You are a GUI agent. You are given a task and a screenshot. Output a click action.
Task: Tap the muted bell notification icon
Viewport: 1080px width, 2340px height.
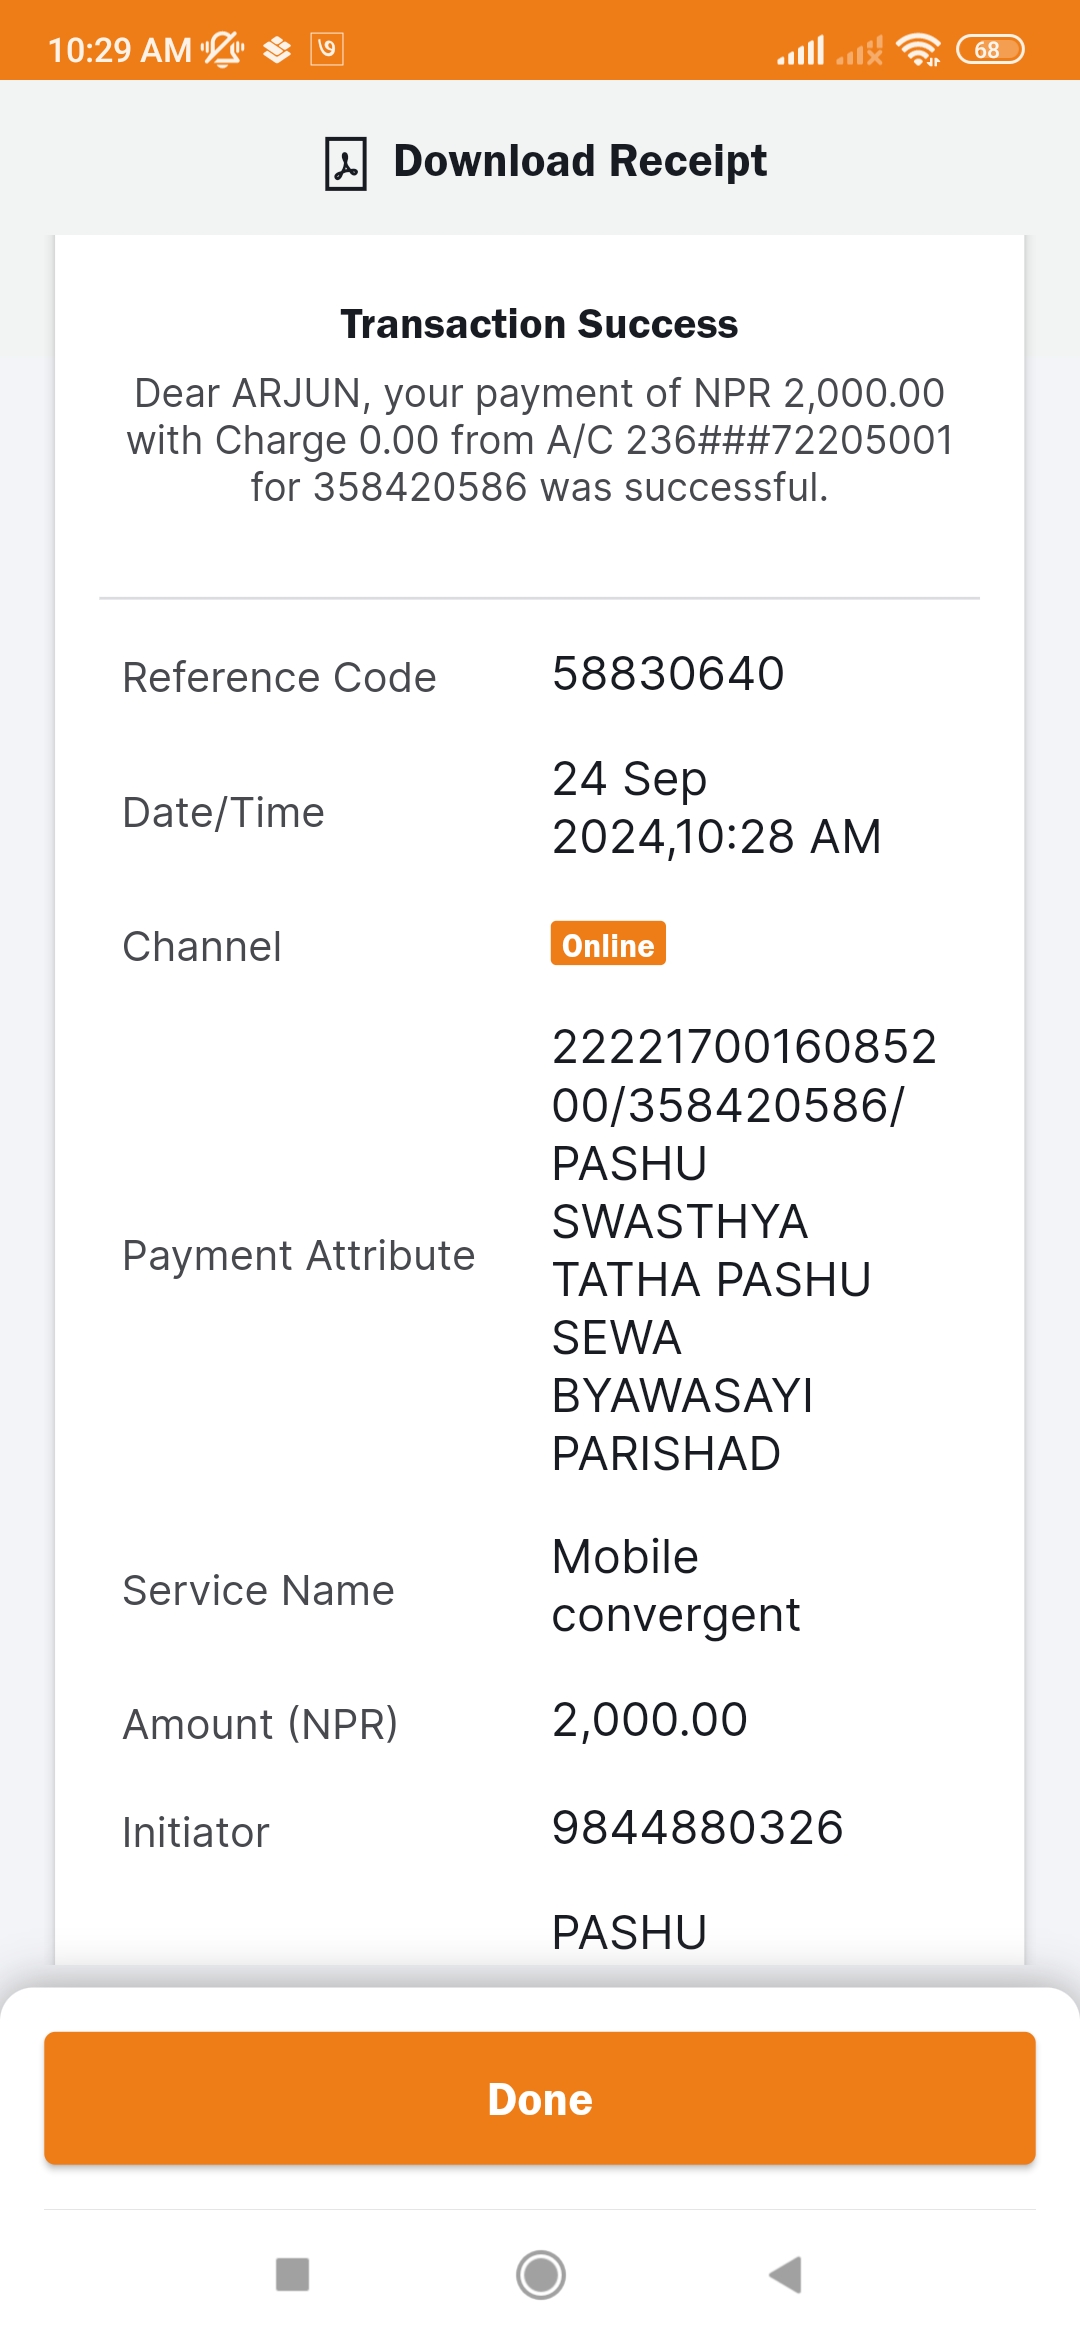tap(222, 48)
